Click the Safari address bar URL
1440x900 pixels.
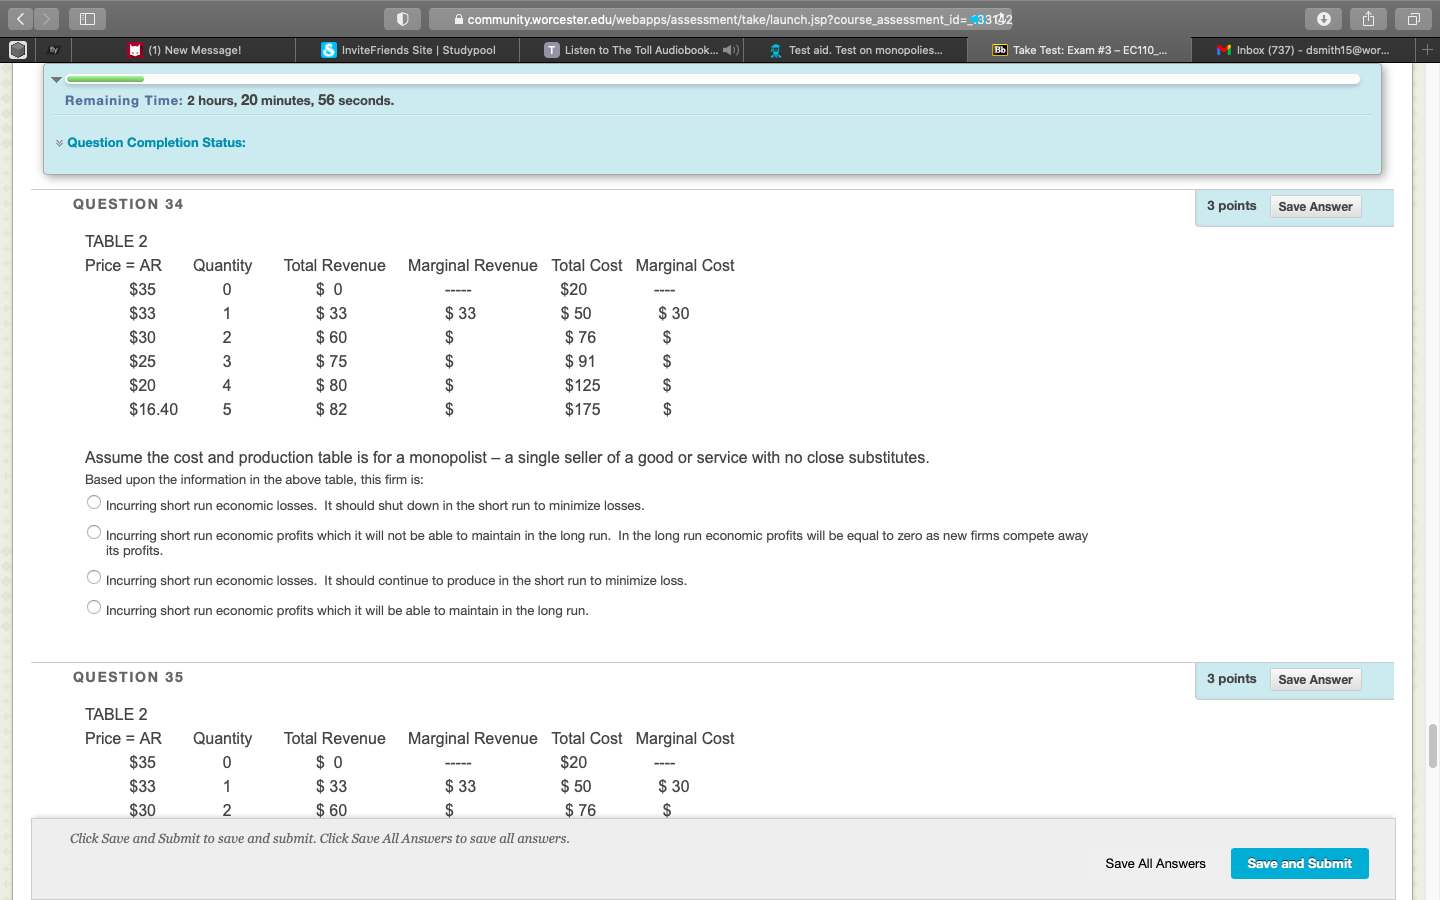tap(720, 19)
